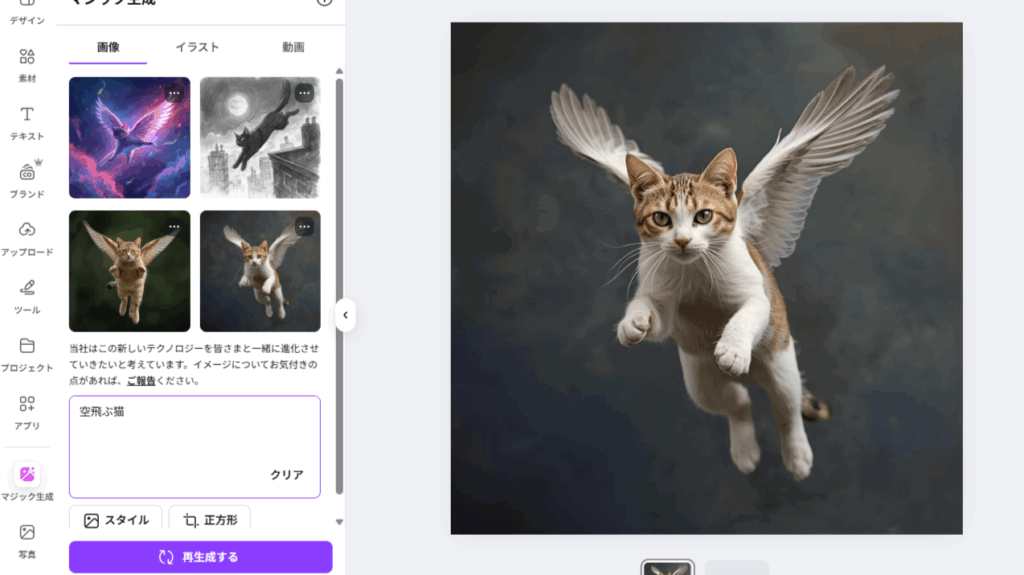Screen dimensions: 1024x575
Task: Select the dark background flying cat thumbnail
Action: point(260,271)
